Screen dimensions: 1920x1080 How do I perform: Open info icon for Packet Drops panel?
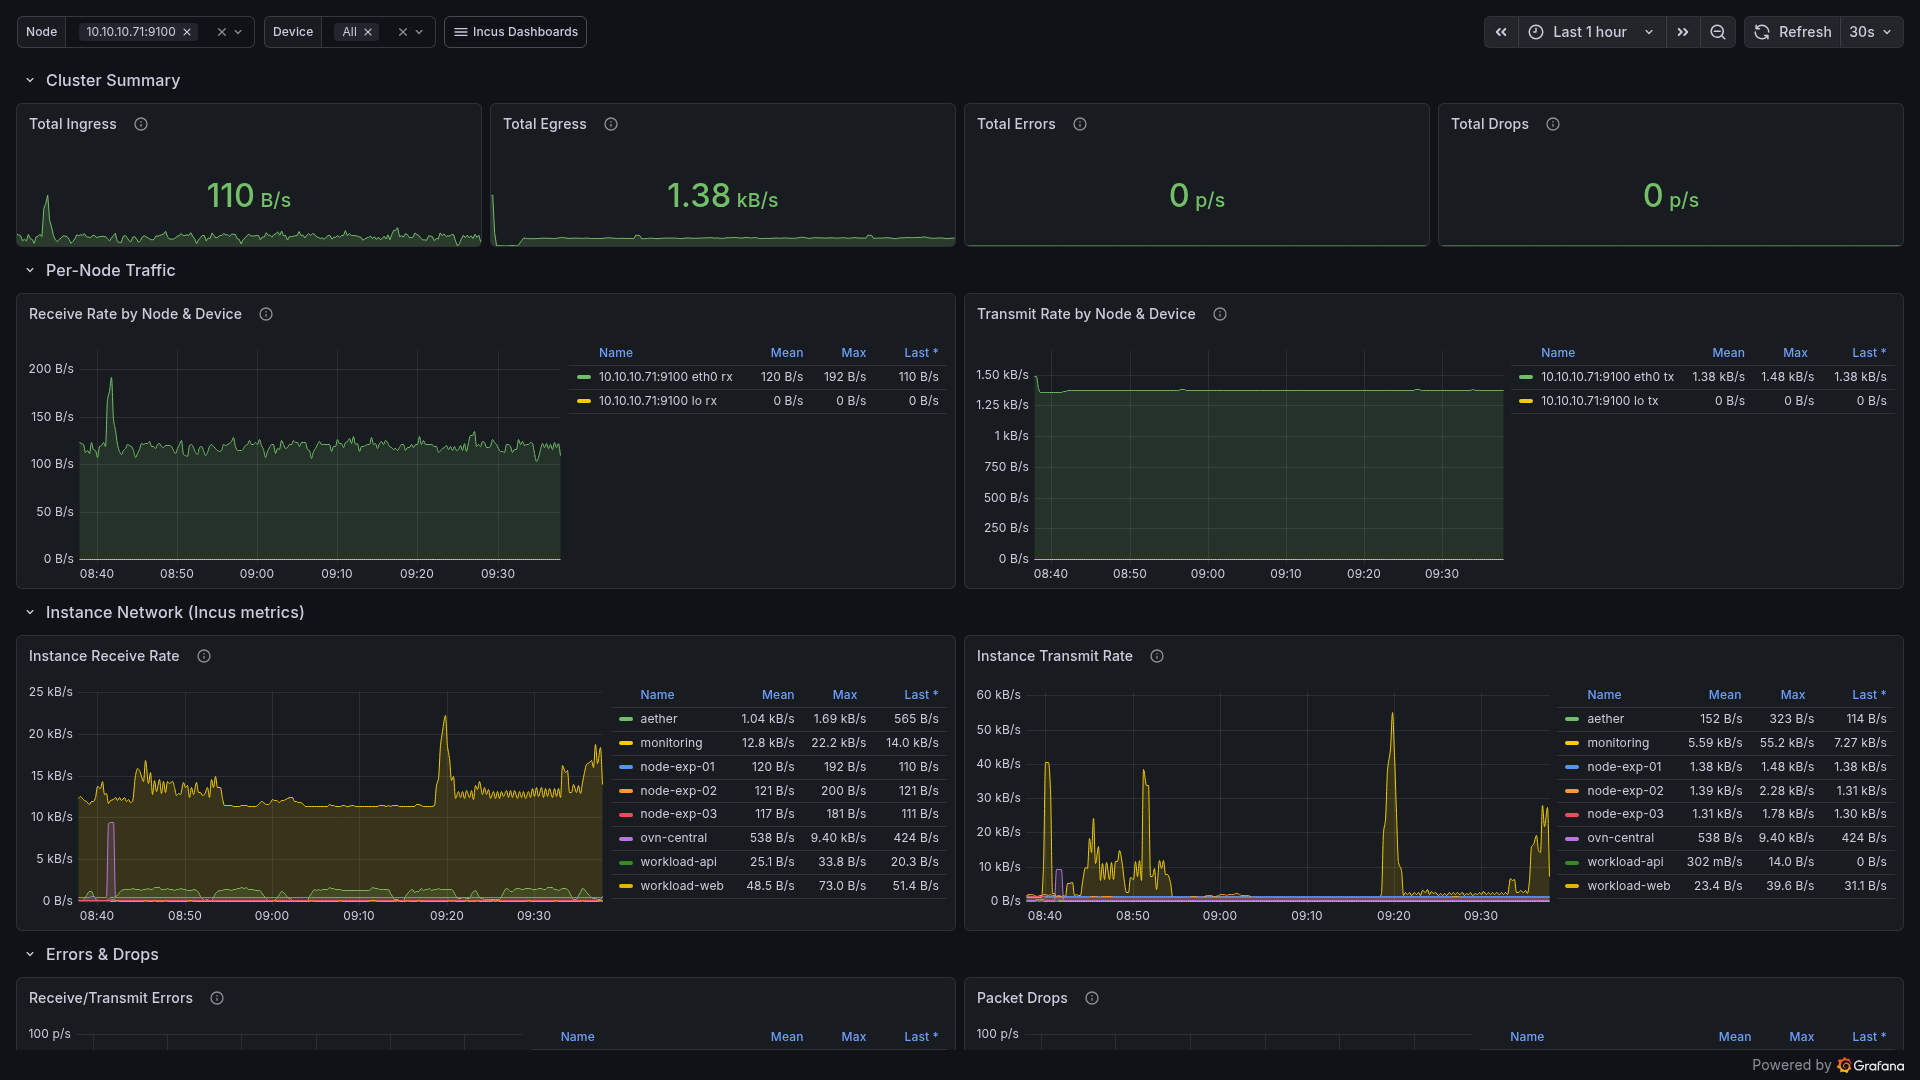tap(1092, 998)
